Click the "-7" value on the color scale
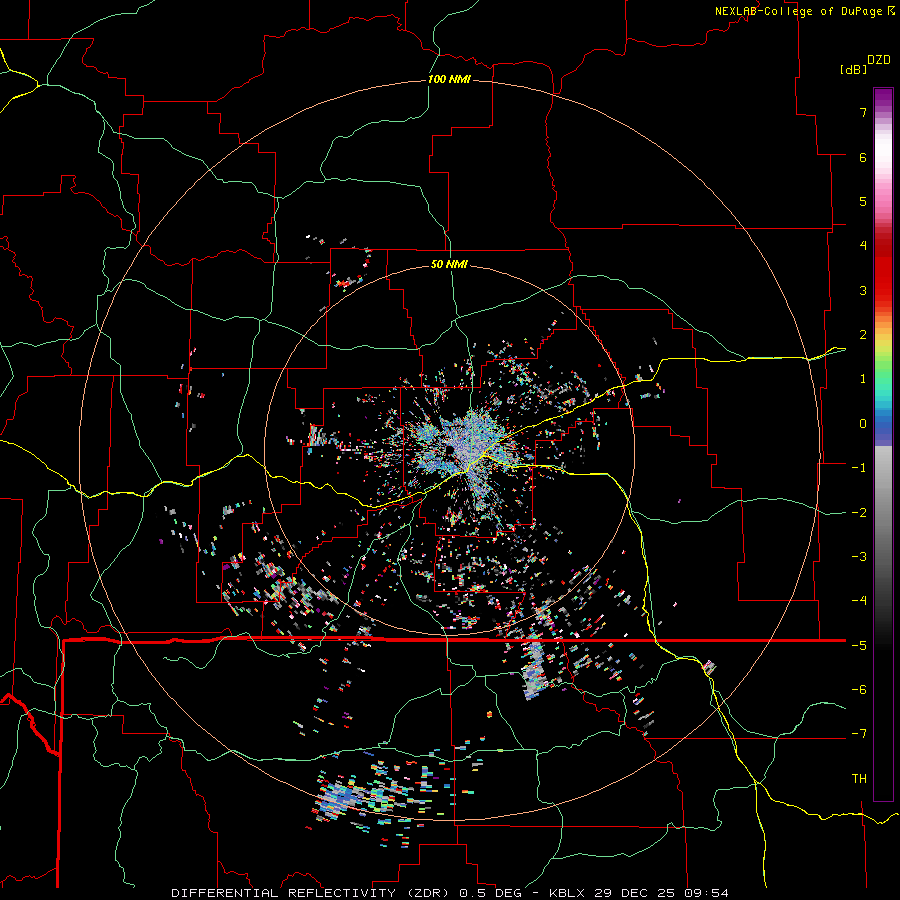Viewport: 900px width, 900px height. click(x=859, y=734)
